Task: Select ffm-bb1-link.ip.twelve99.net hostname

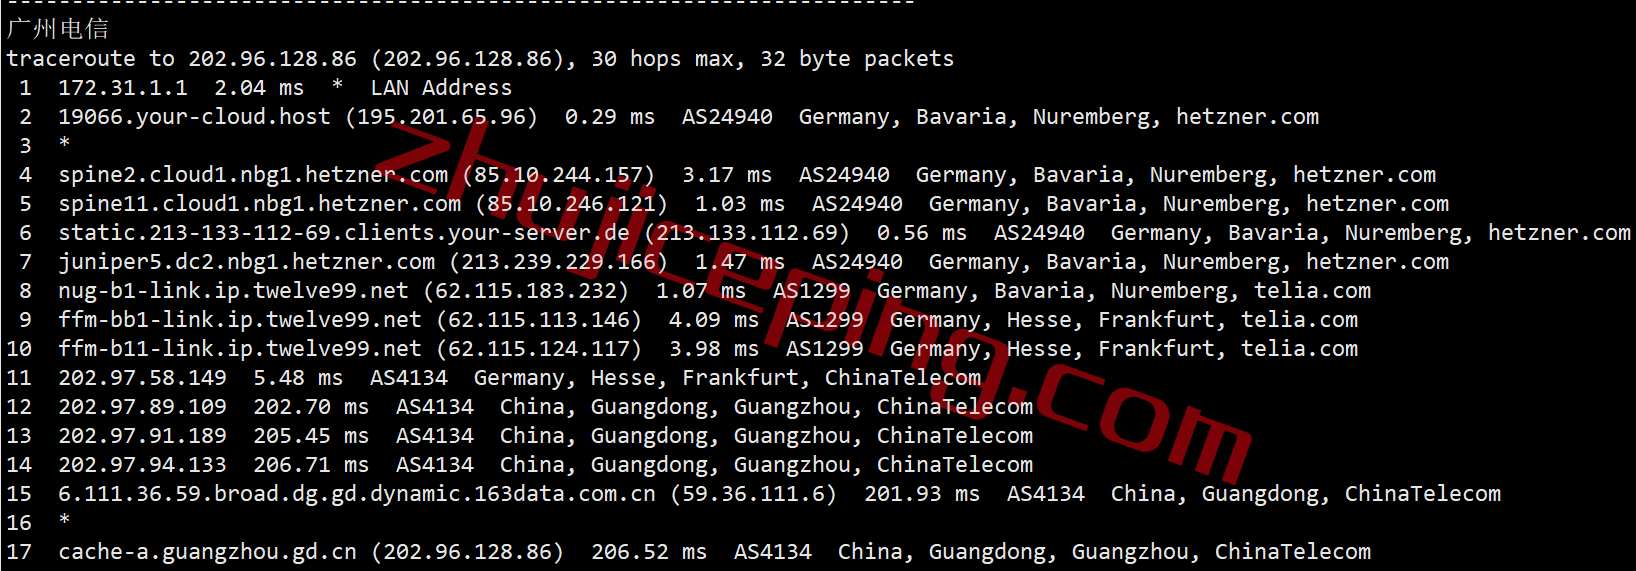Action: [240, 320]
